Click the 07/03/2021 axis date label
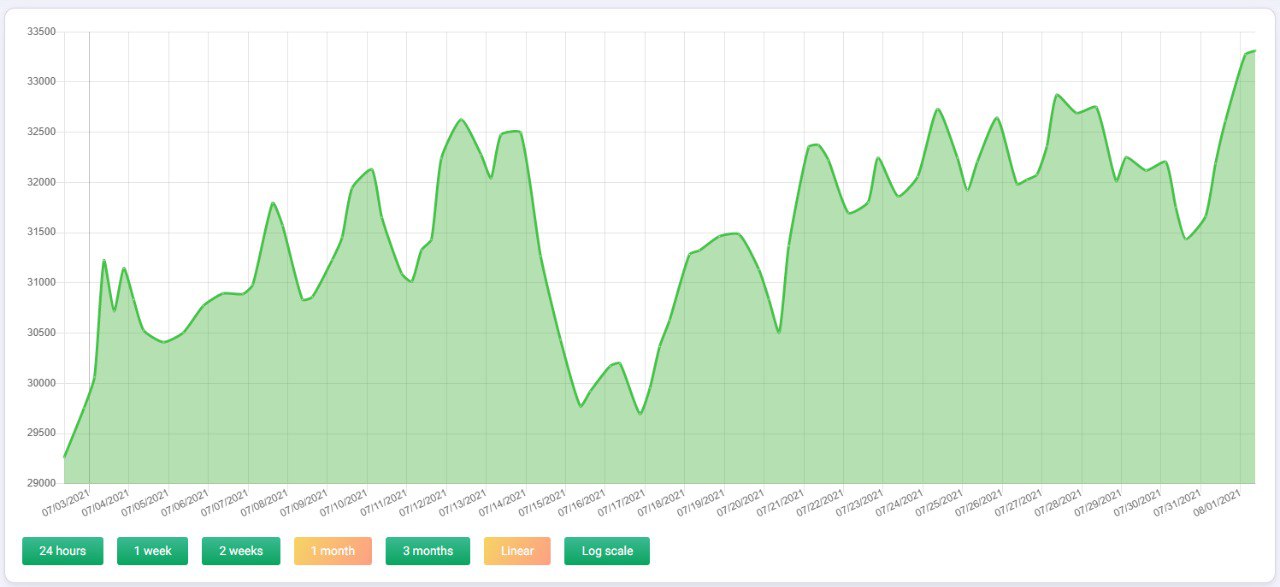The height and width of the screenshot is (587, 1280). point(68,503)
